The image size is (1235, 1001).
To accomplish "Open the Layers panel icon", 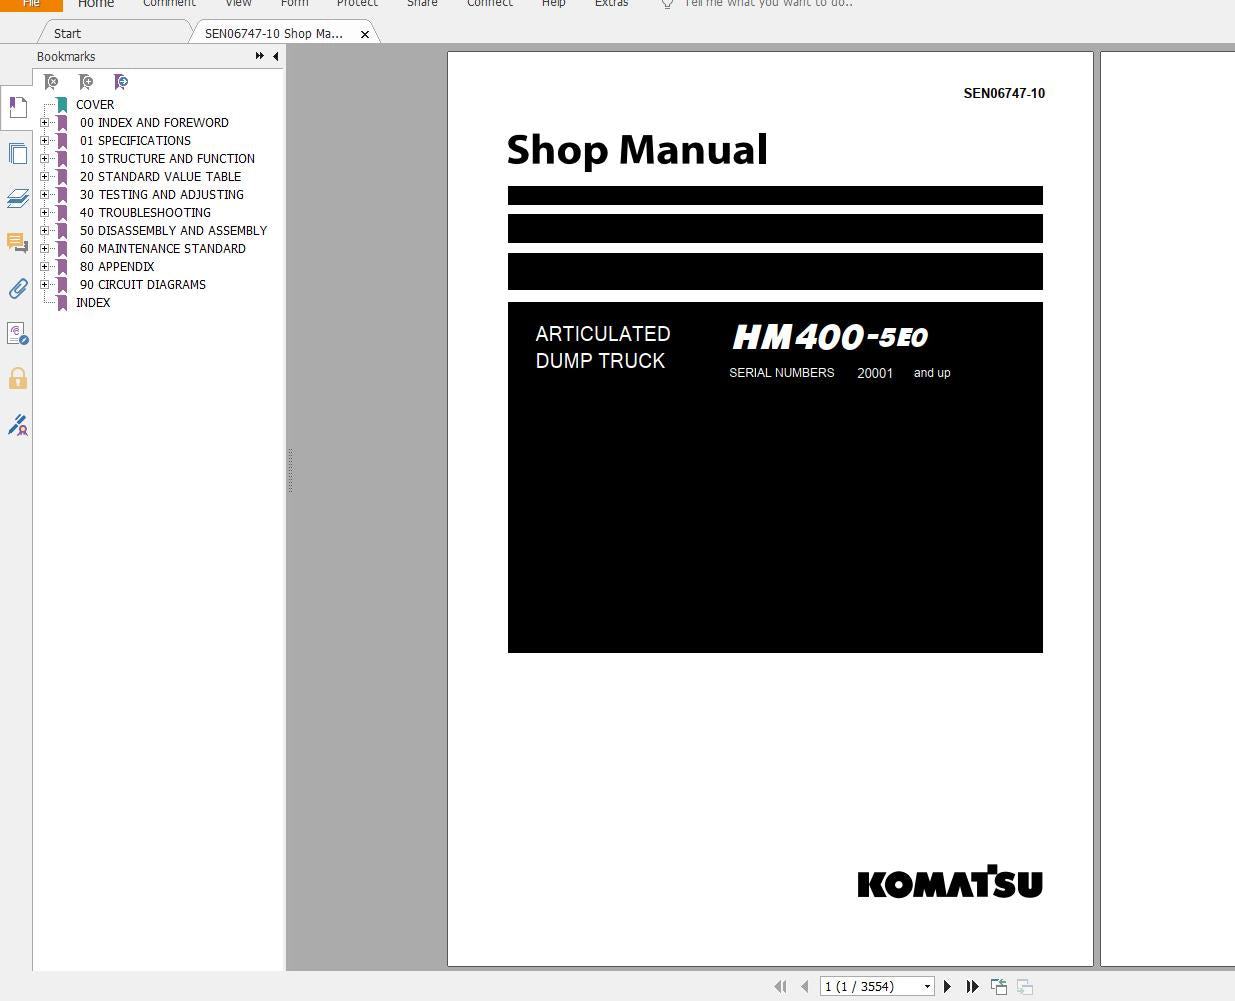I will (x=17, y=198).
